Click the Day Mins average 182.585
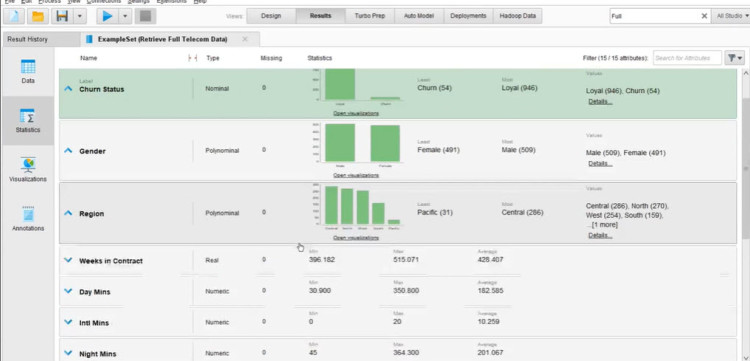Screen dimensions: 750x361 pyautogui.click(x=490, y=291)
